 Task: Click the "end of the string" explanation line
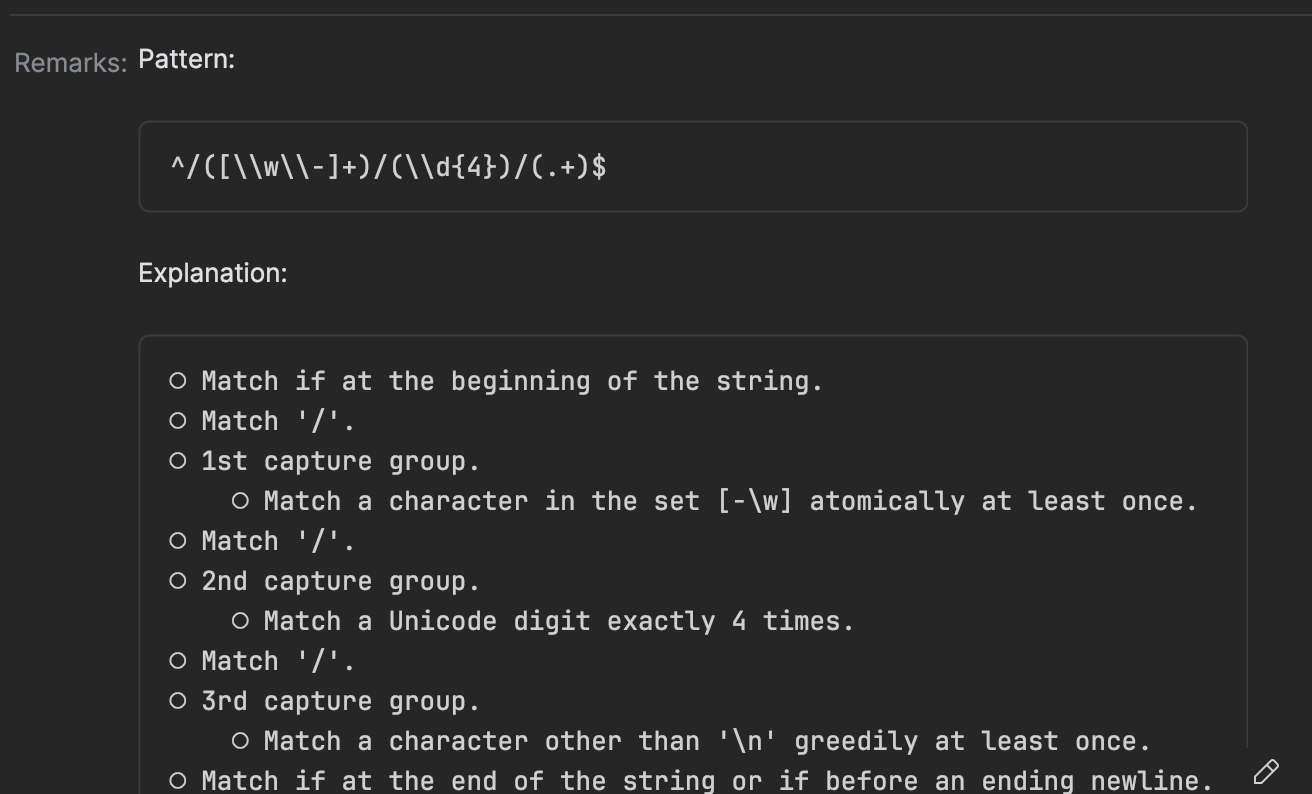click(706, 780)
